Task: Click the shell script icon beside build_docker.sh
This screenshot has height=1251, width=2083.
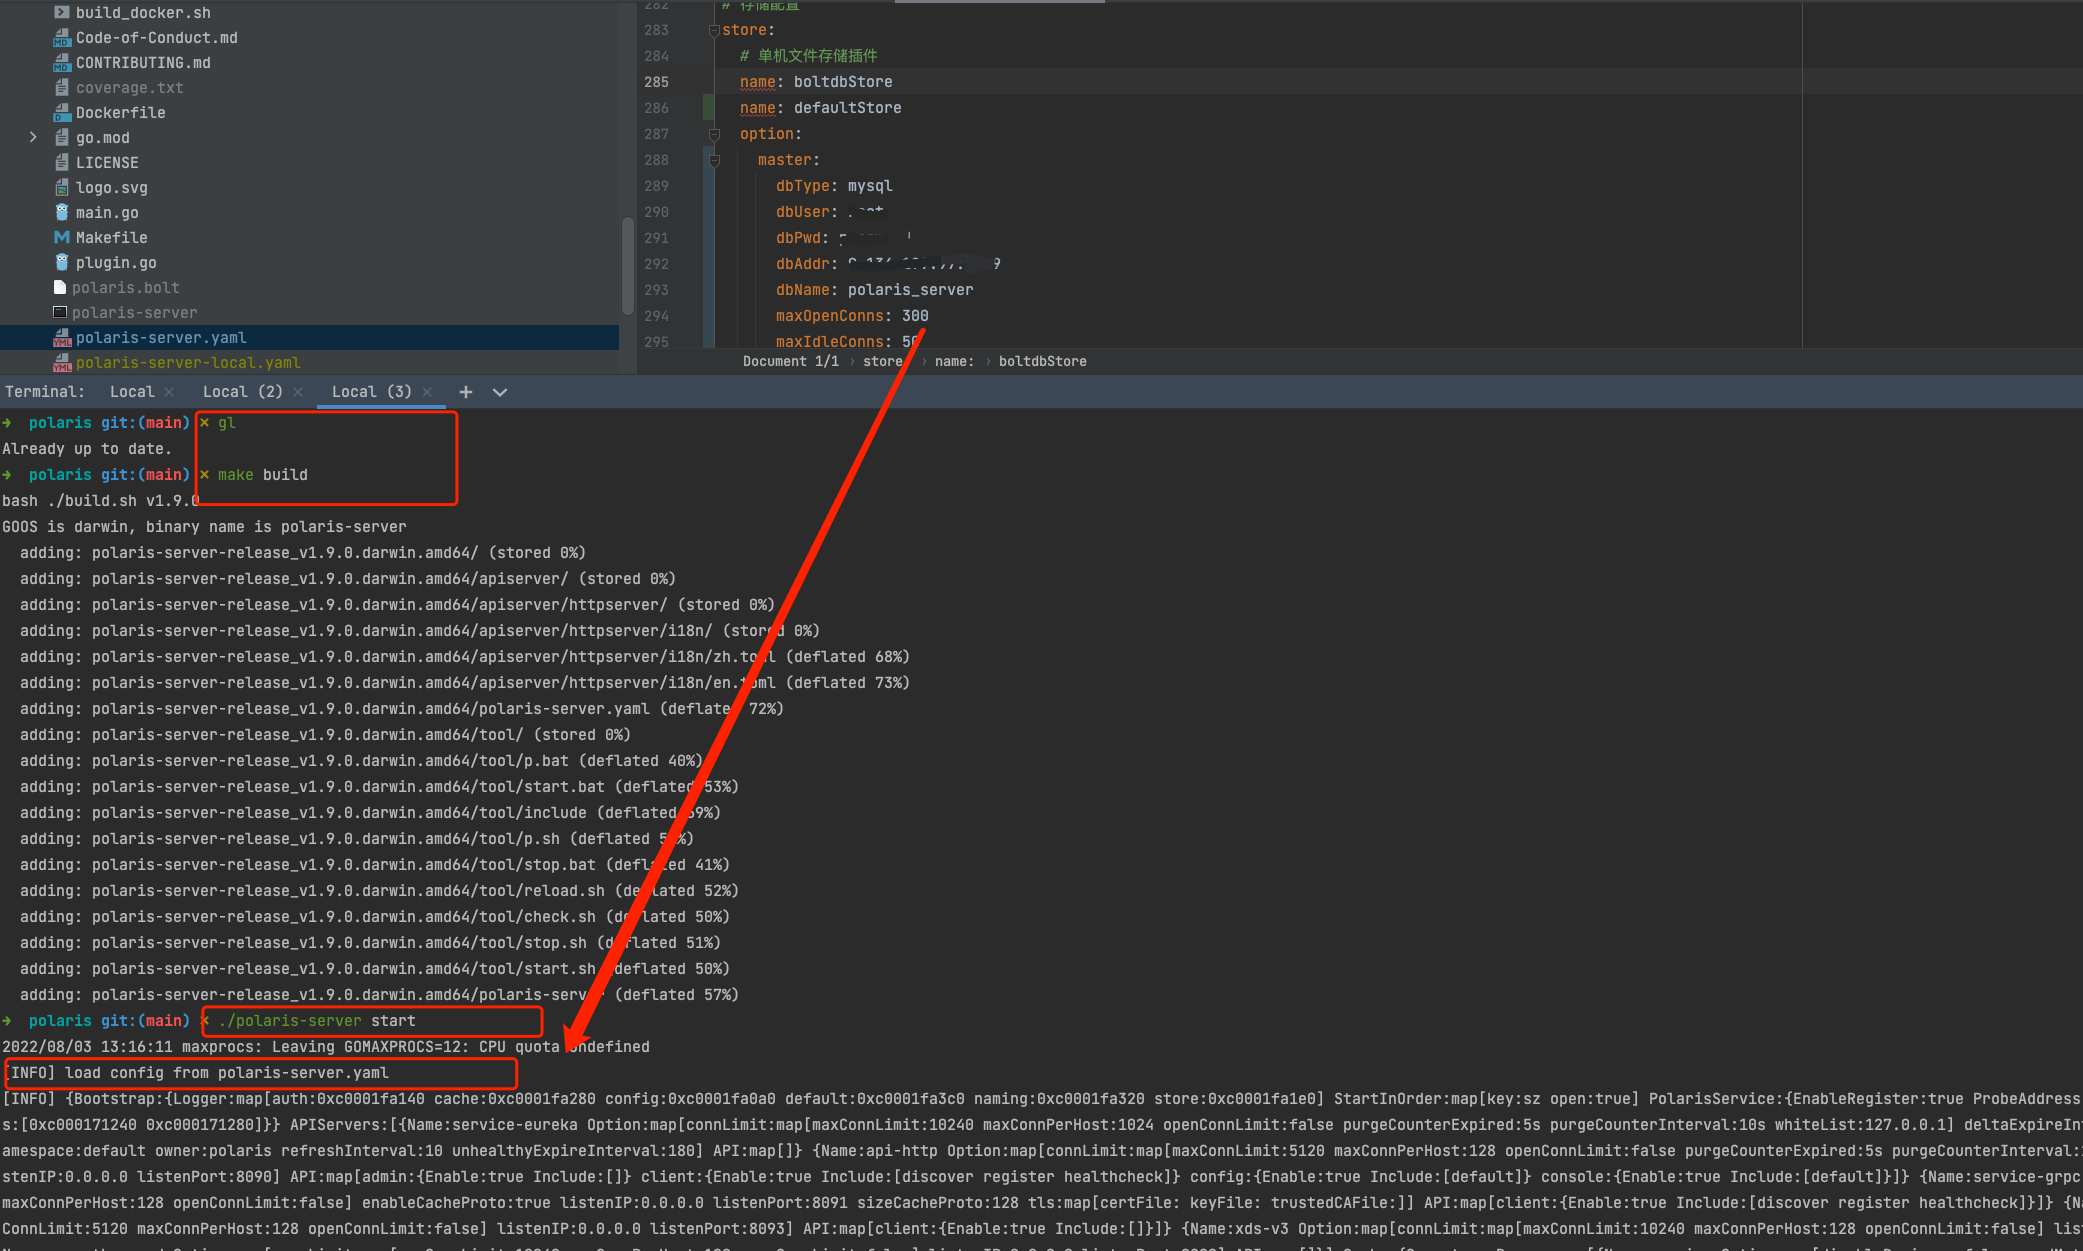Action: tap(61, 12)
